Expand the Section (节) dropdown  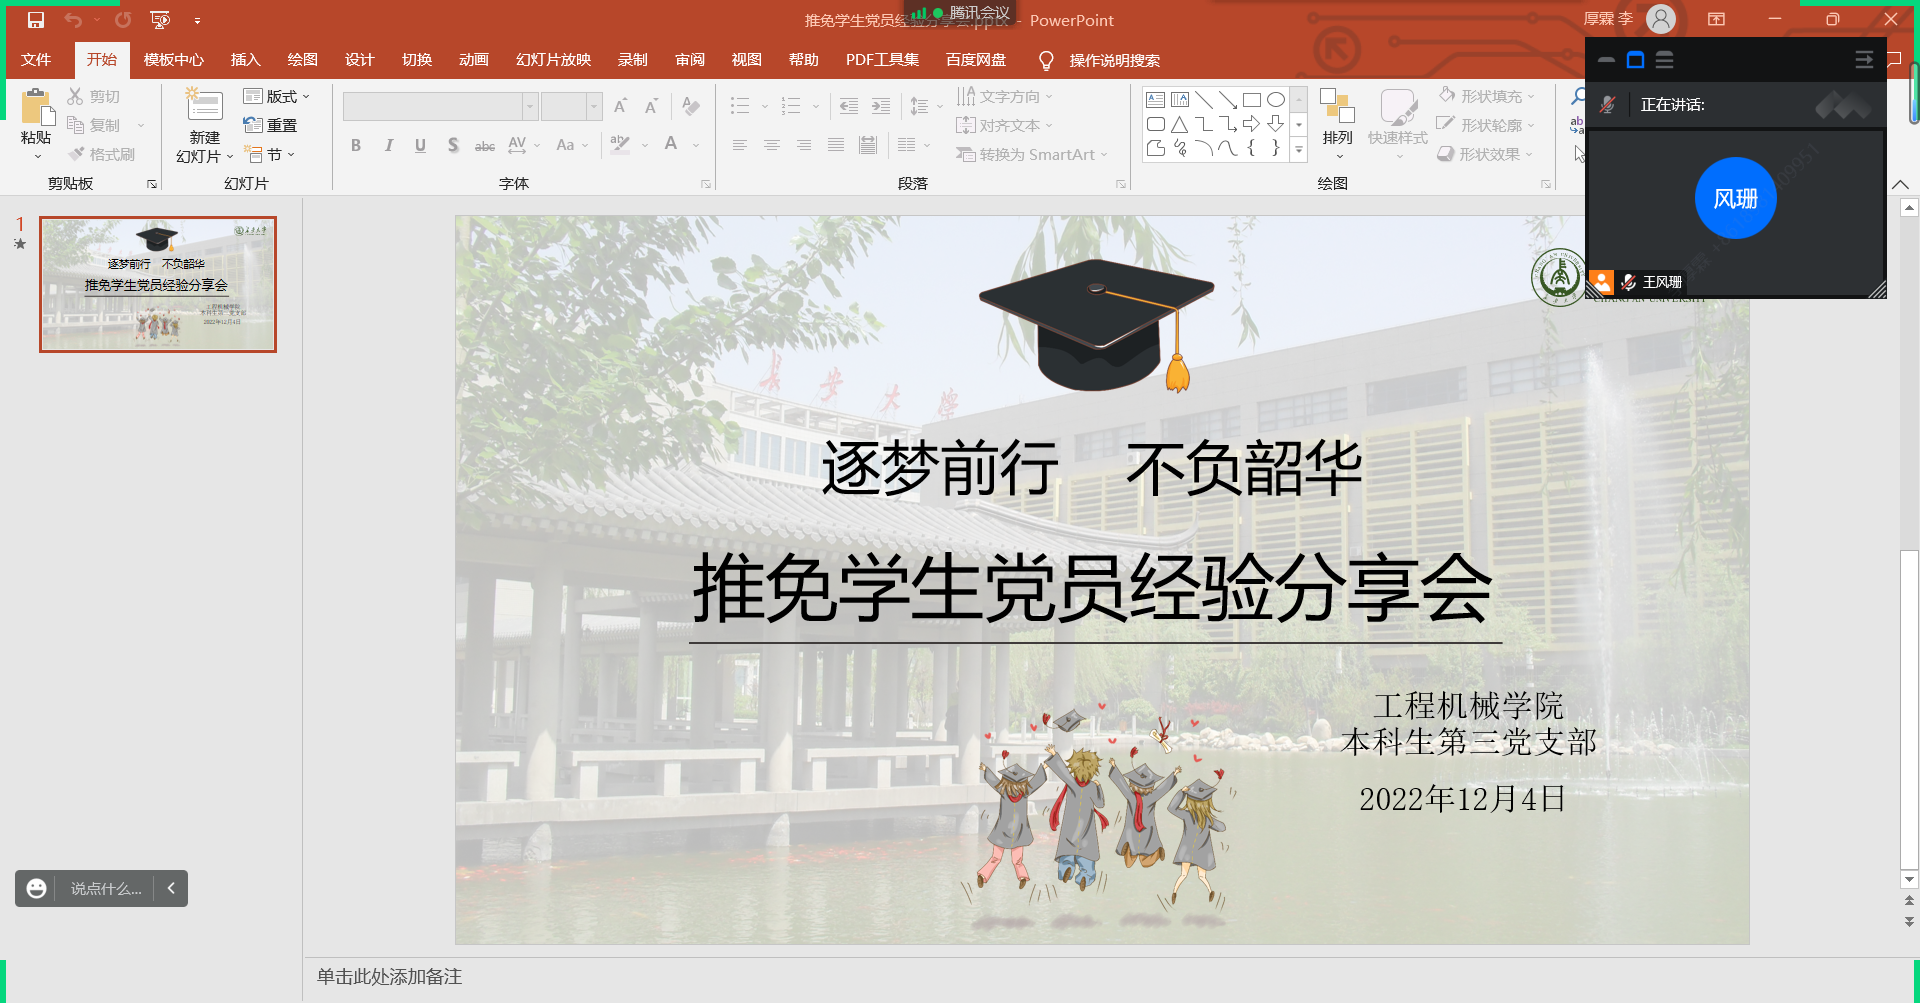coord(271,154)
